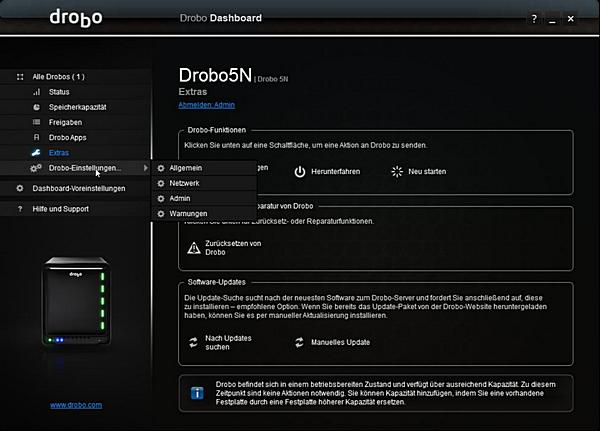The height and width of the screenshot is (431, 600).
Task: Open Warnungen settings from submenu
Action: 204,214
